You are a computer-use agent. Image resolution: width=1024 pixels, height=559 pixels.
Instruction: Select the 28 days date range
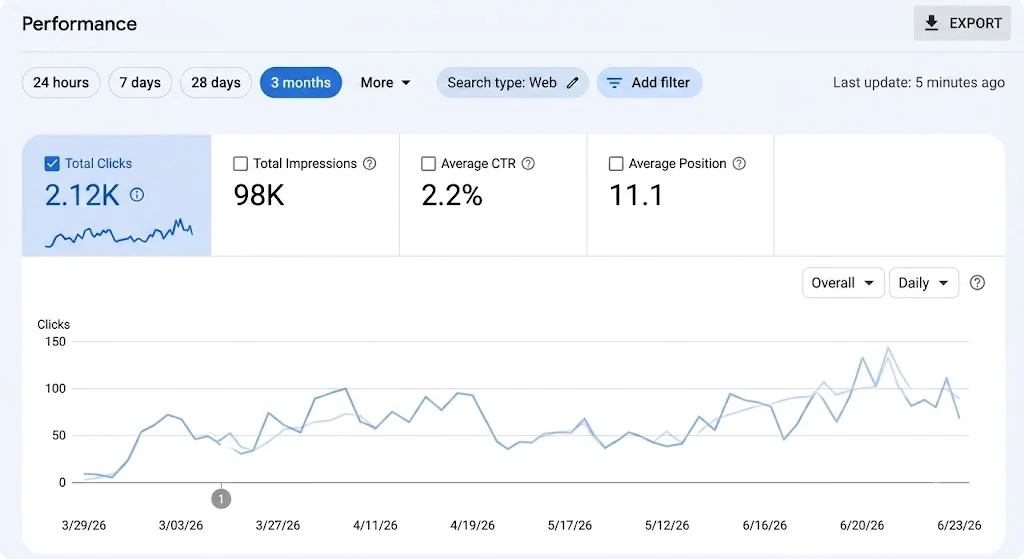coord(216,83)
